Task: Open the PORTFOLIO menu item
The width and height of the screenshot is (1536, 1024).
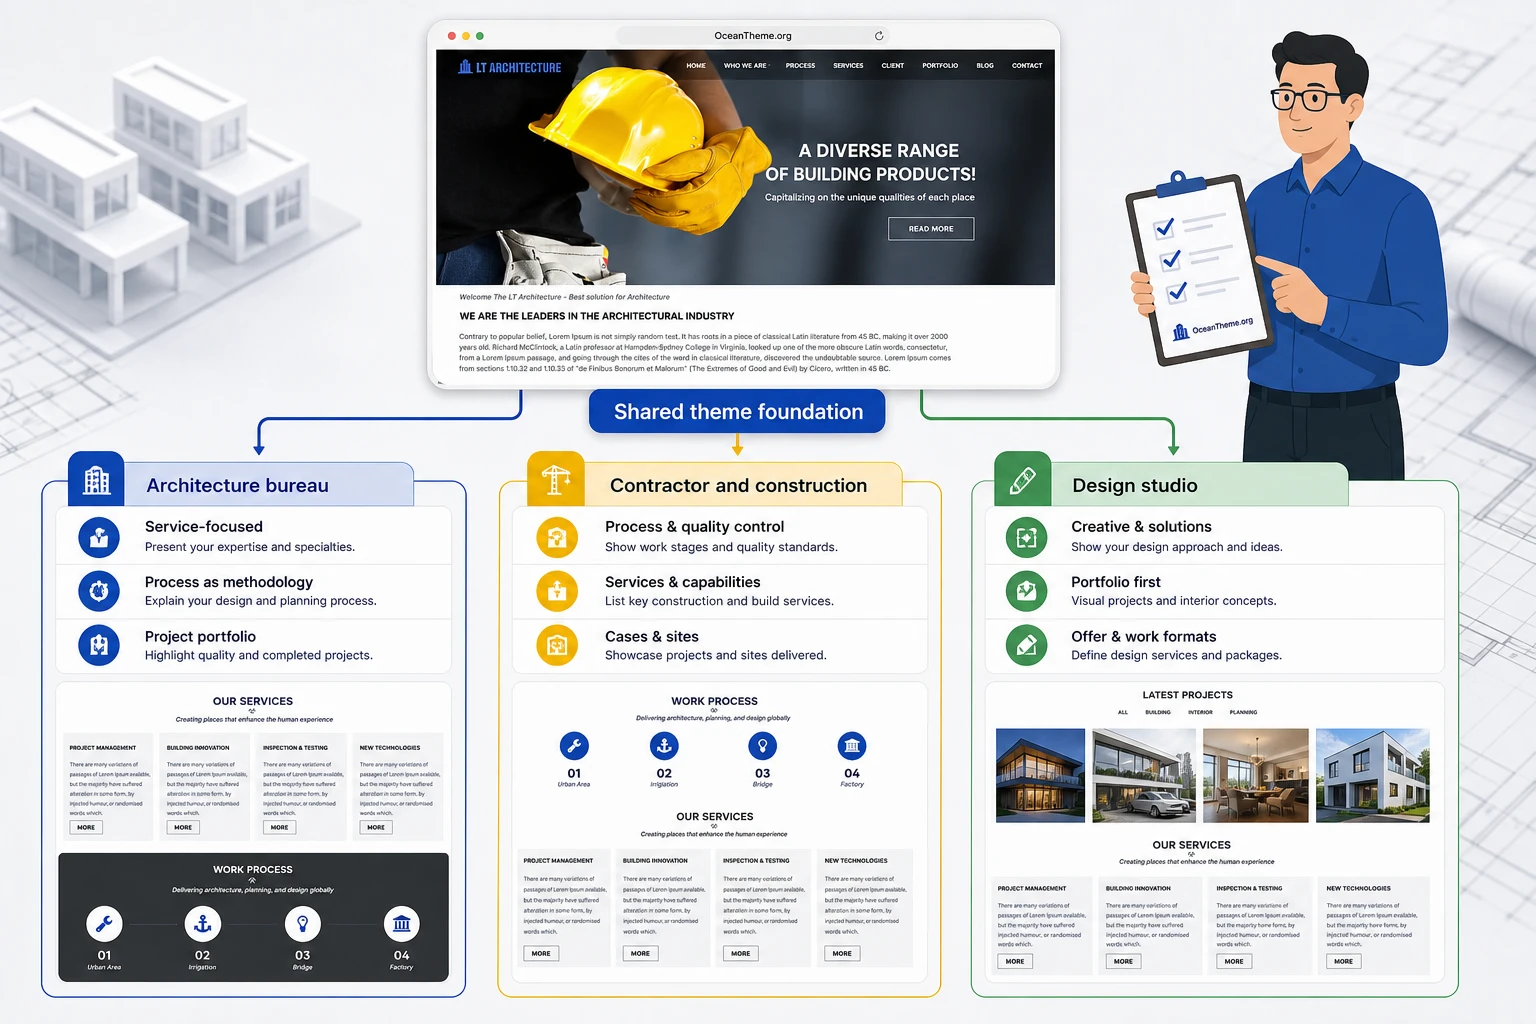Action: (x=940, y=66)
